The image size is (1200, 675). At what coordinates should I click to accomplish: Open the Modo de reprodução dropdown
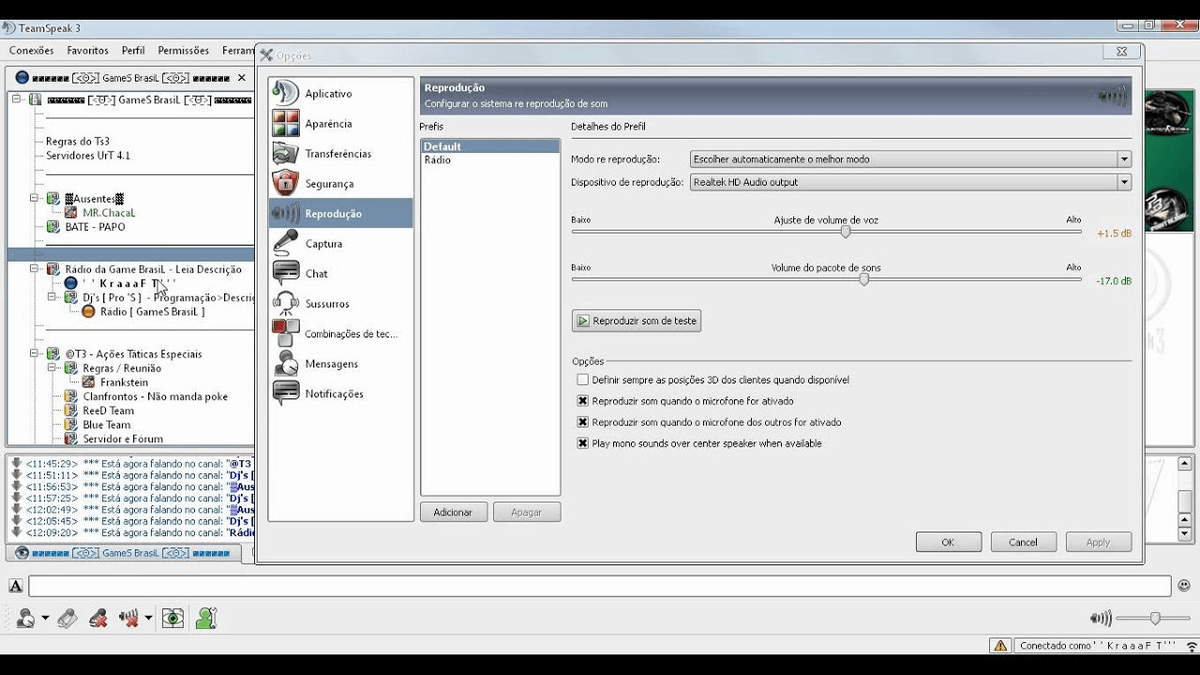click(x=1124, y=159)
